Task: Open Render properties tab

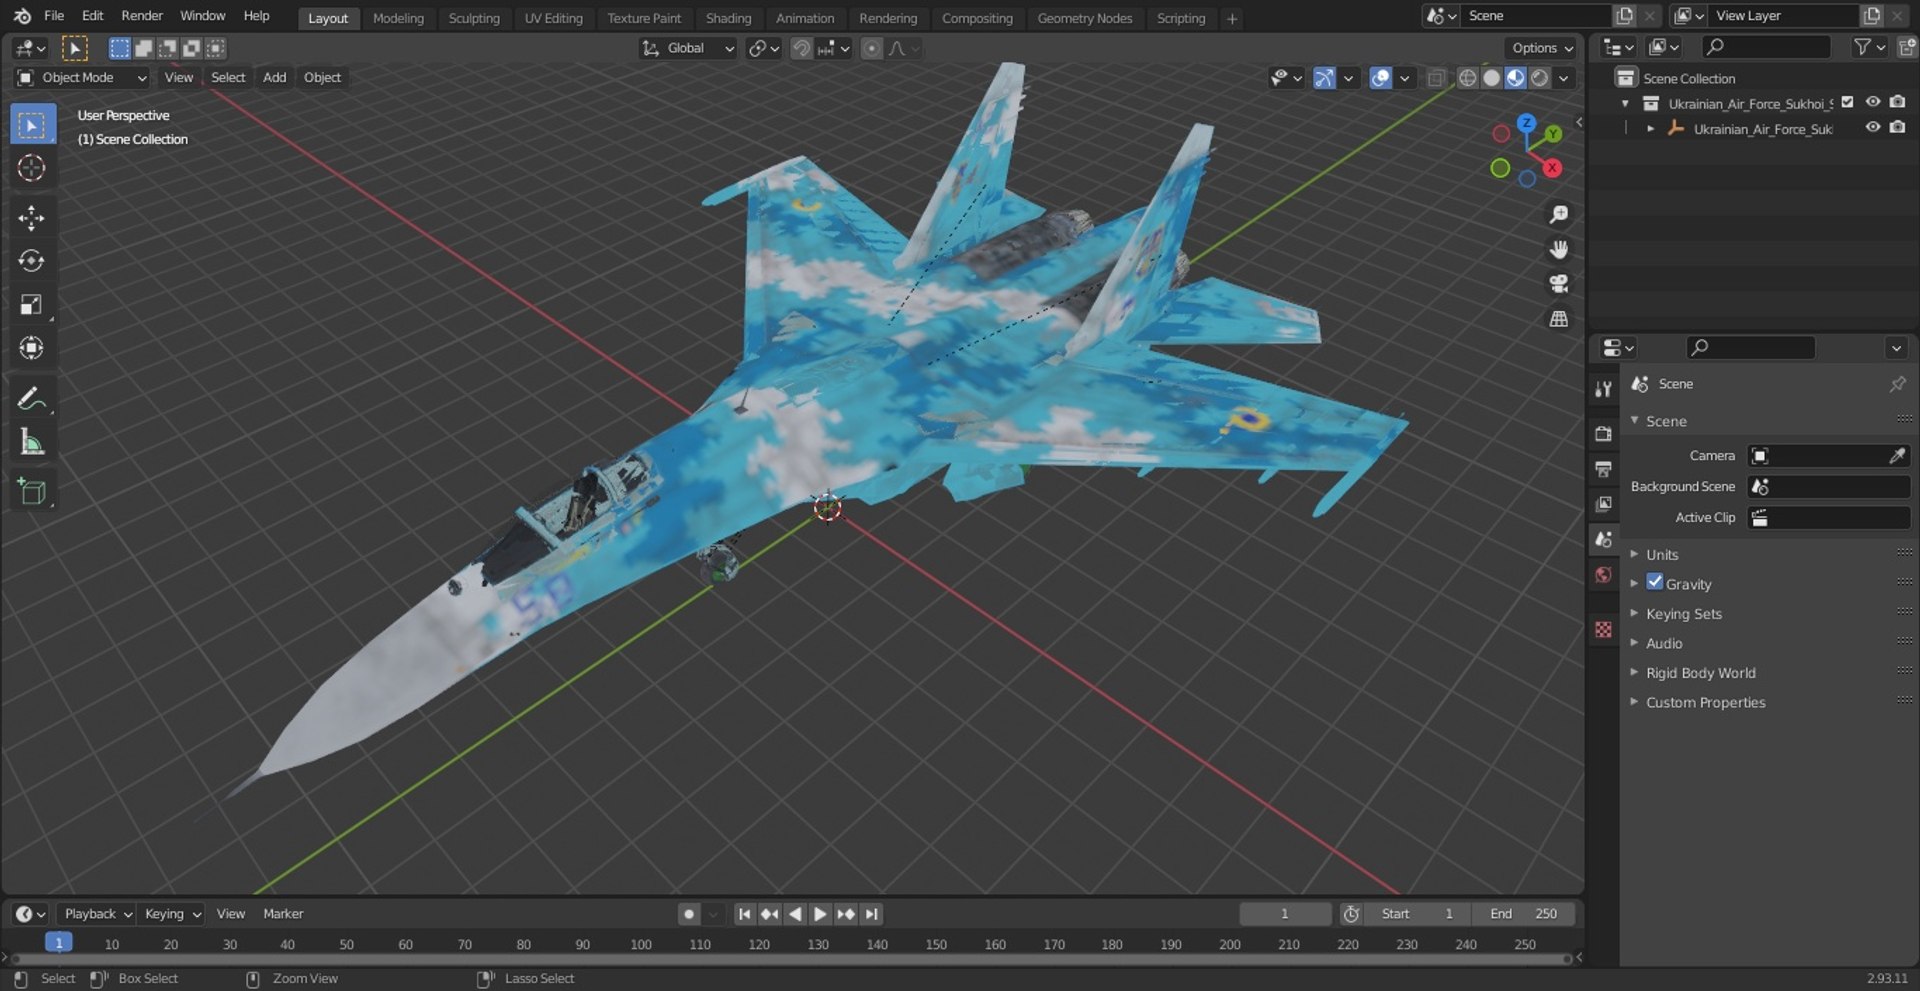Action: (x=1604, y=434)
